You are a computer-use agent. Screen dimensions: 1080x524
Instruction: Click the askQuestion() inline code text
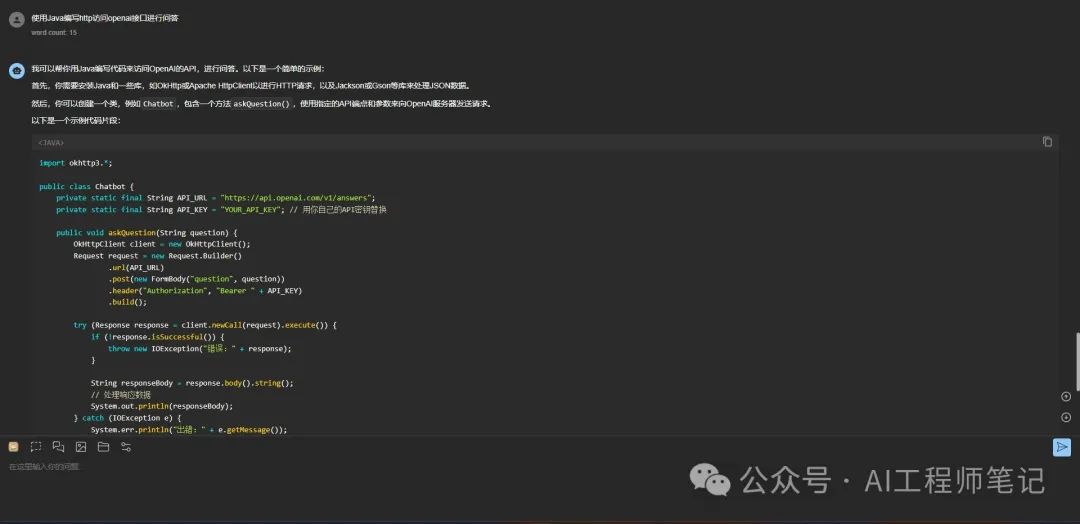coord(261,104)
